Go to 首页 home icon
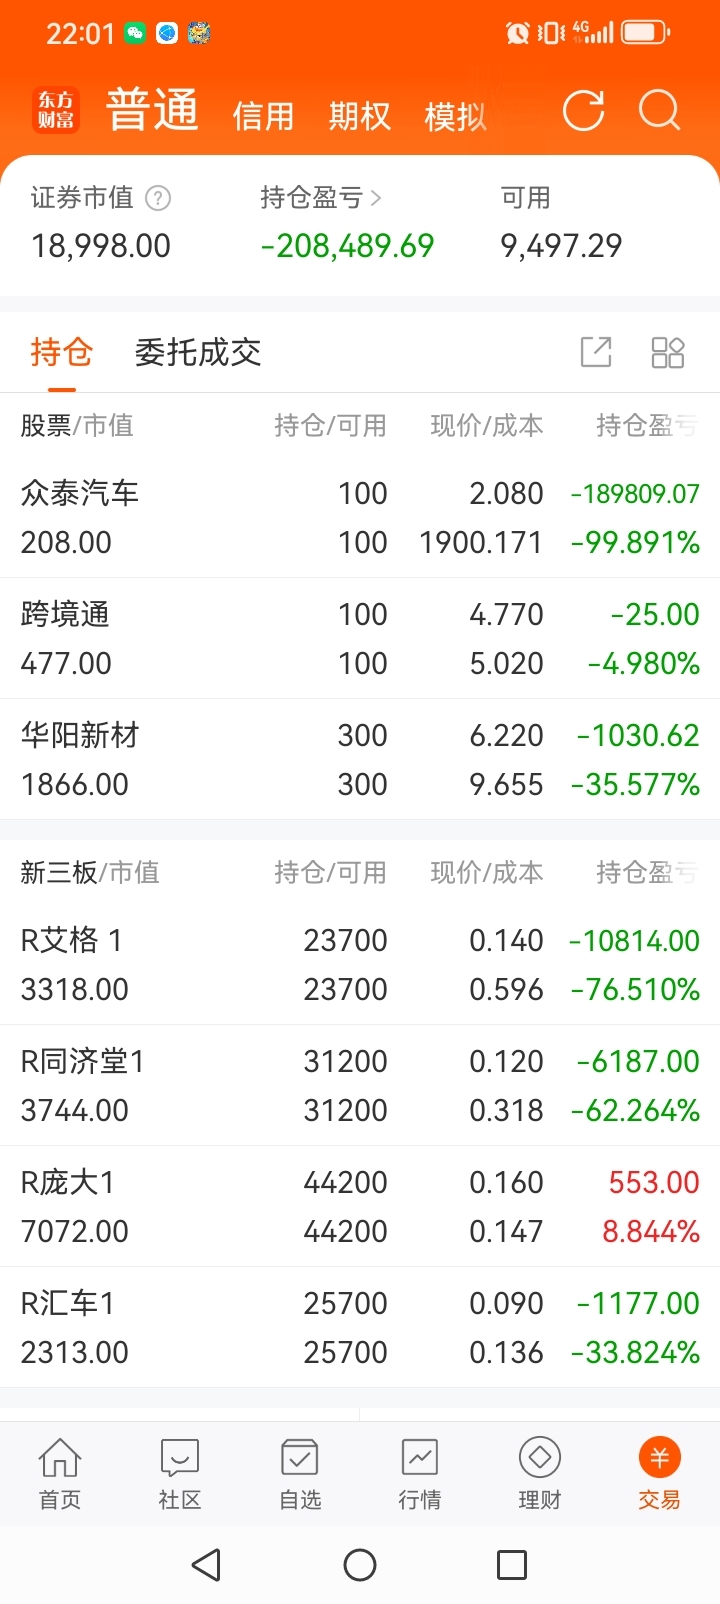The height and width of the screenshot is (1604, 720). [60, 1473]
